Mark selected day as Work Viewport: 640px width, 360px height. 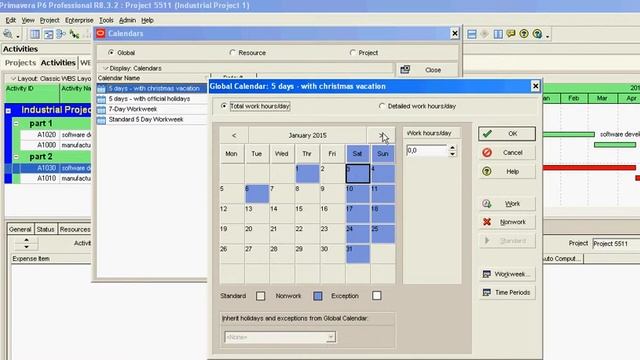coord(507,204)
